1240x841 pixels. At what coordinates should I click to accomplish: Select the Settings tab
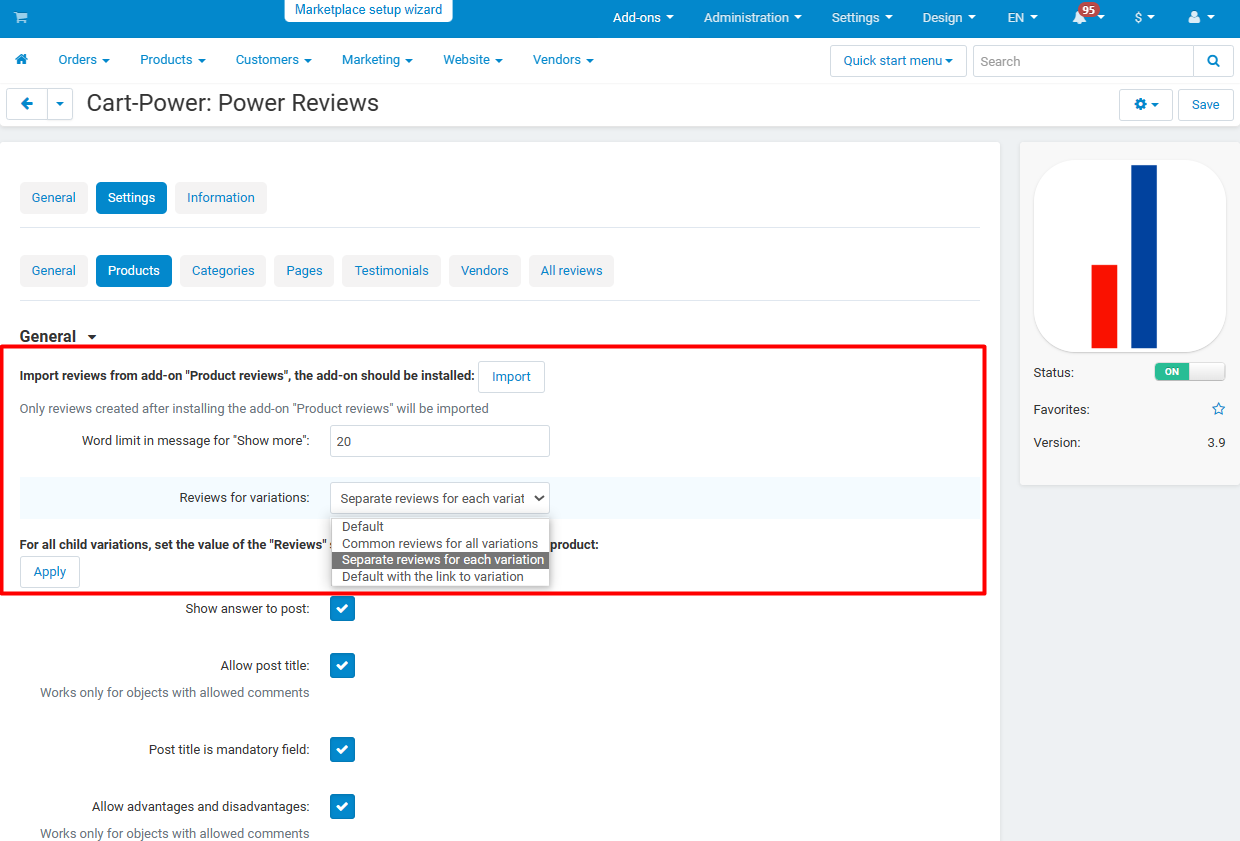[131, 198]
